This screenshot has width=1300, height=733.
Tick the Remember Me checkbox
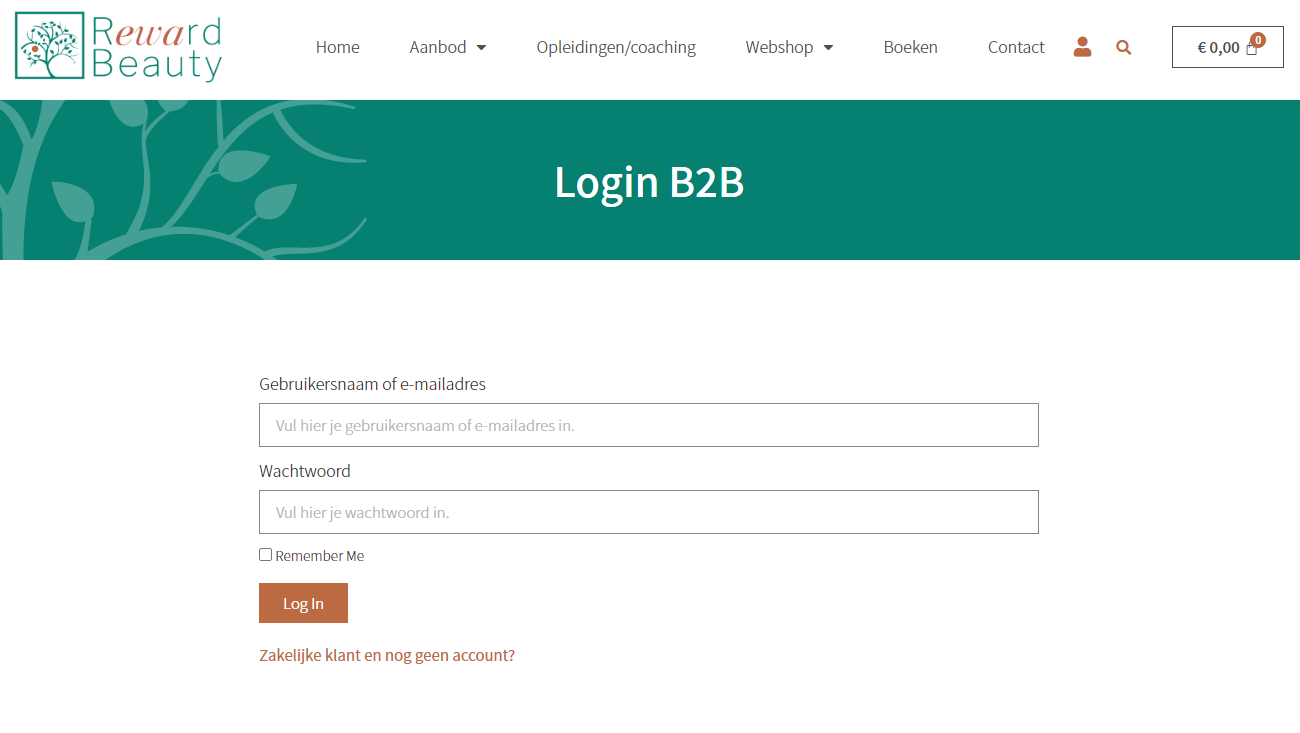pyautogui.click(x=266, y=554)
